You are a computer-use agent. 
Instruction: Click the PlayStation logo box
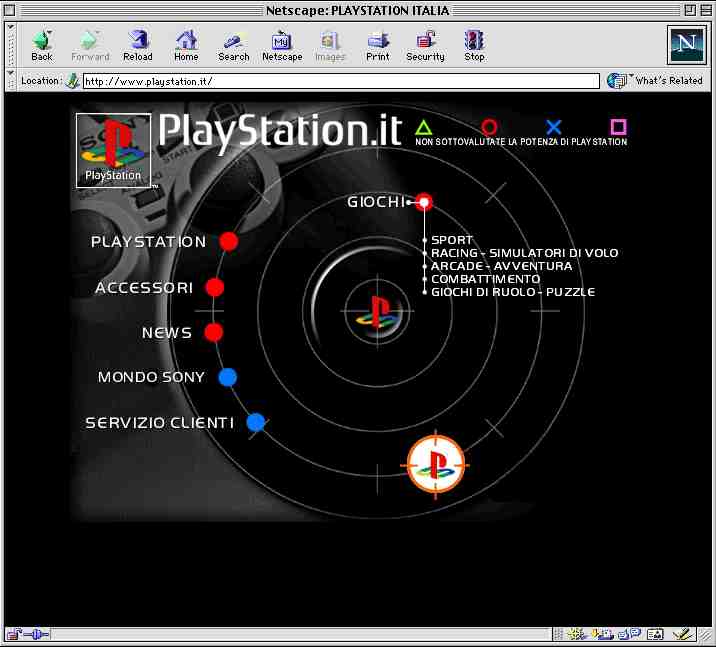[113, 151]
